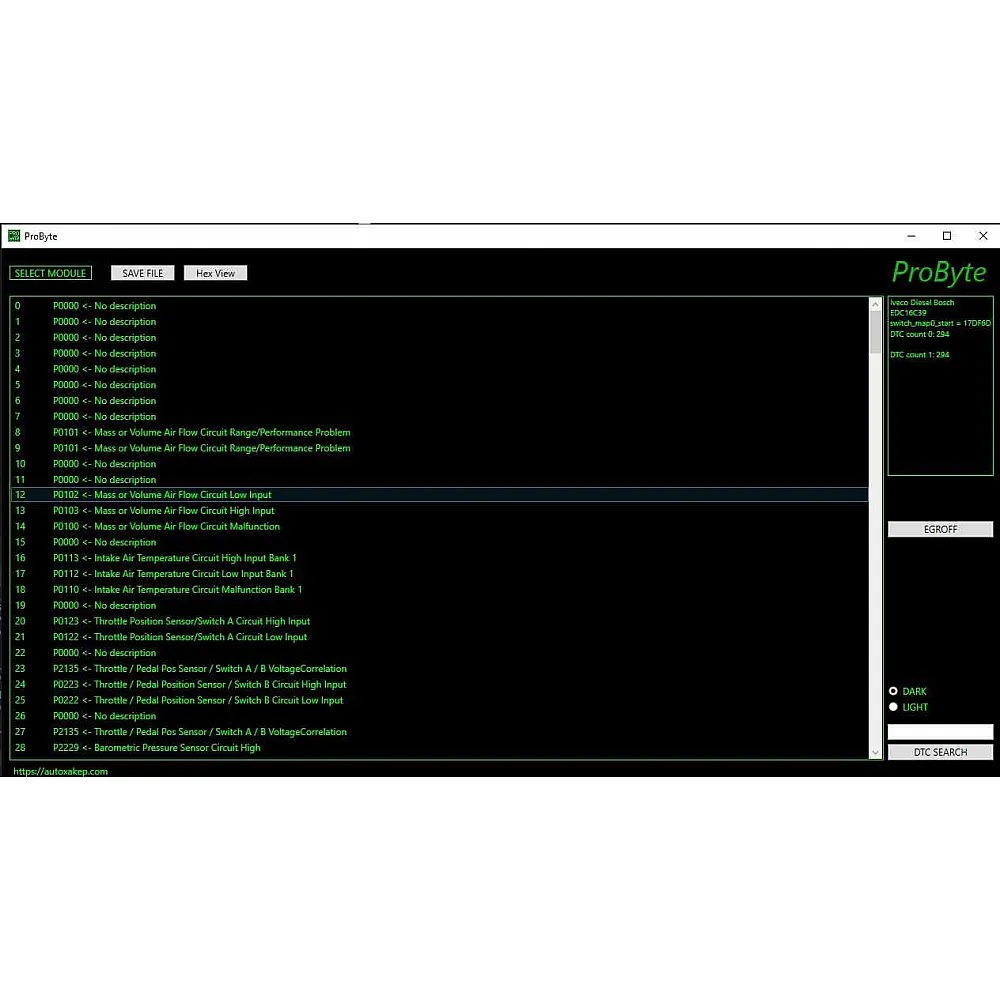Click the SELECT MODULE button
This screenshot has width=1000, height=1000.
pos(51,273)
